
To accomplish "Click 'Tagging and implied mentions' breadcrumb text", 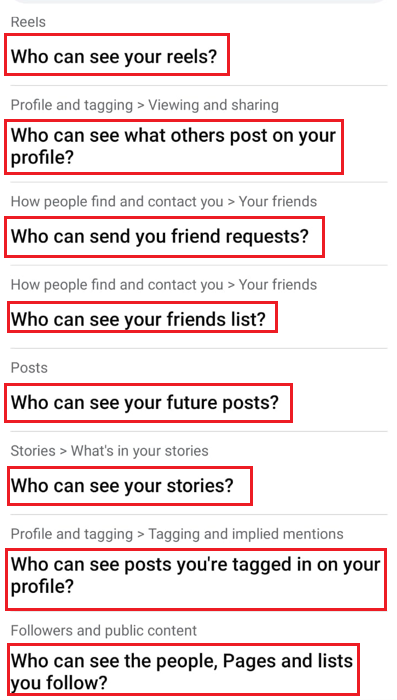I will click(246, 534).
